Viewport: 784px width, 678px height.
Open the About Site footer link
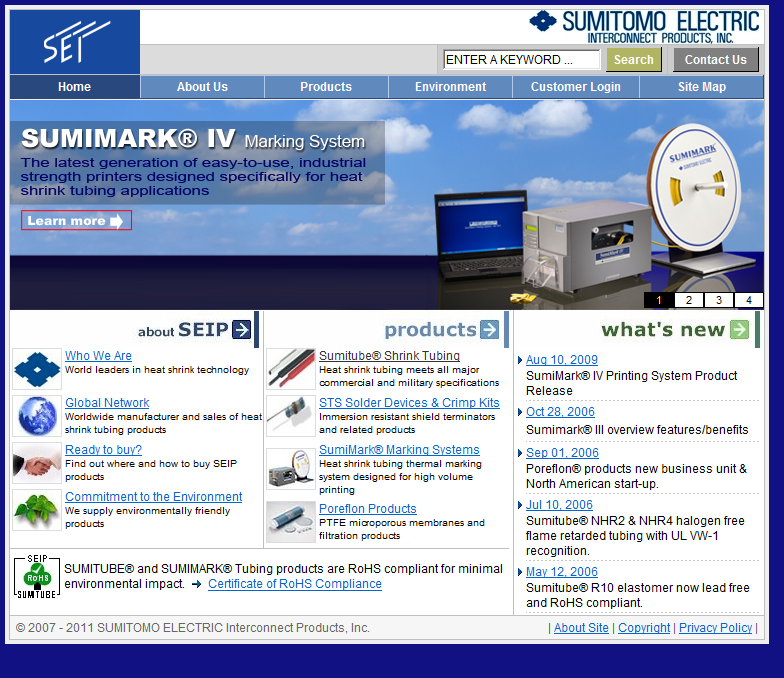click(x=581, y=628)
